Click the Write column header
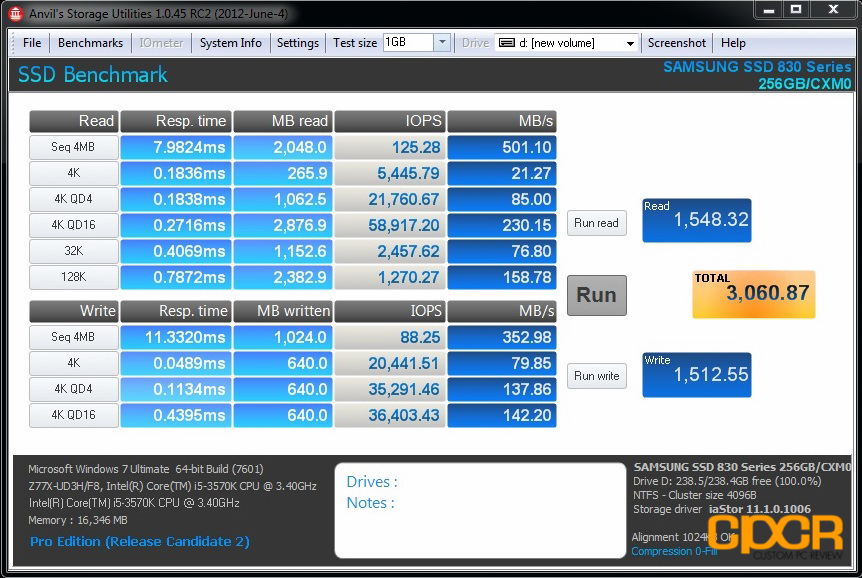The width and height of the screenshot is (862, 578). tap(74, 311)
